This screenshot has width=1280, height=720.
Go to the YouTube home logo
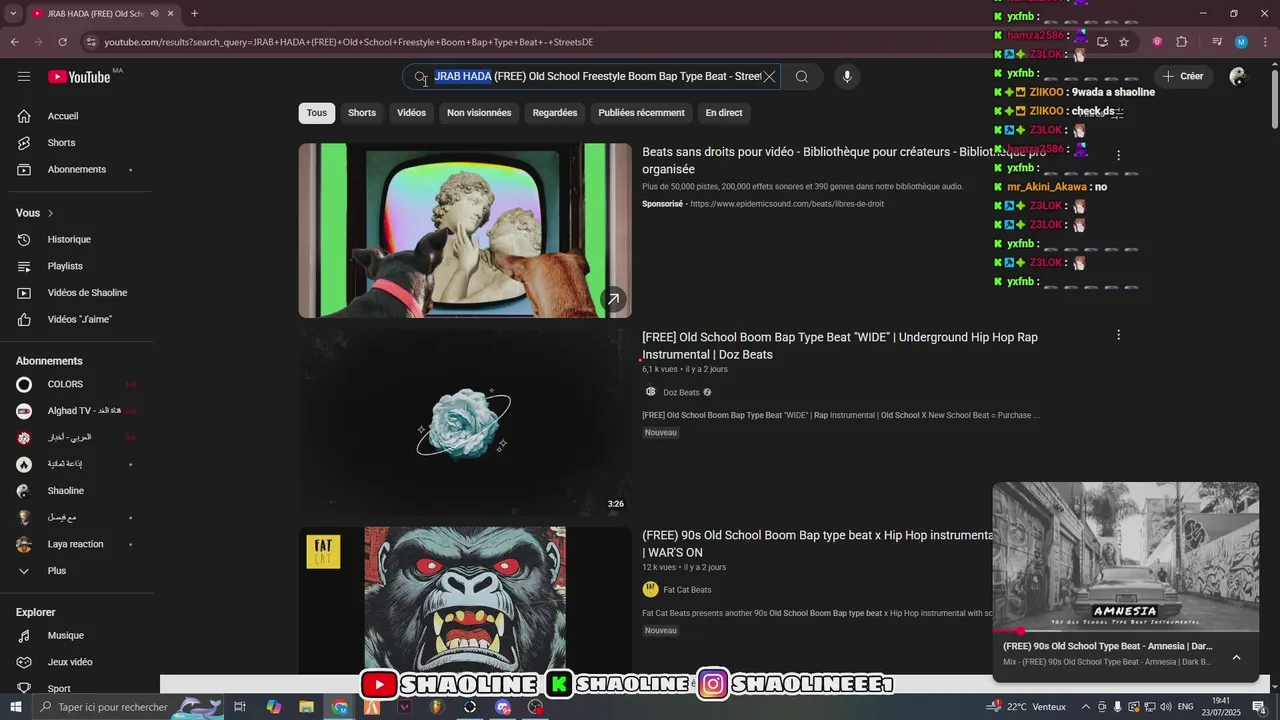tap(79, 77)
